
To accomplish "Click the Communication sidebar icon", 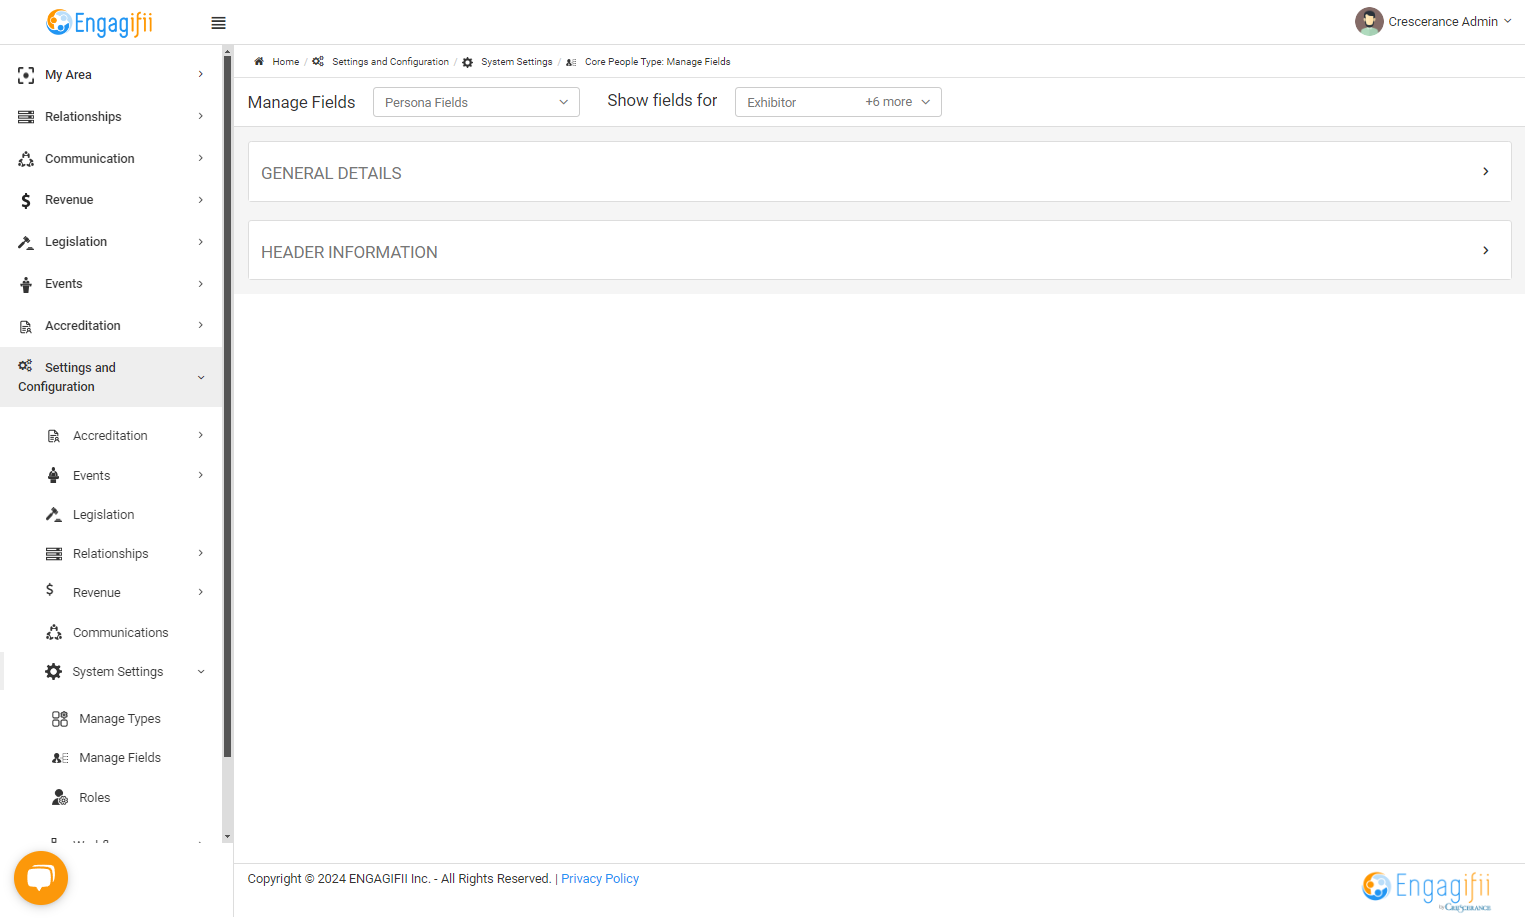I will pos(26,159).
